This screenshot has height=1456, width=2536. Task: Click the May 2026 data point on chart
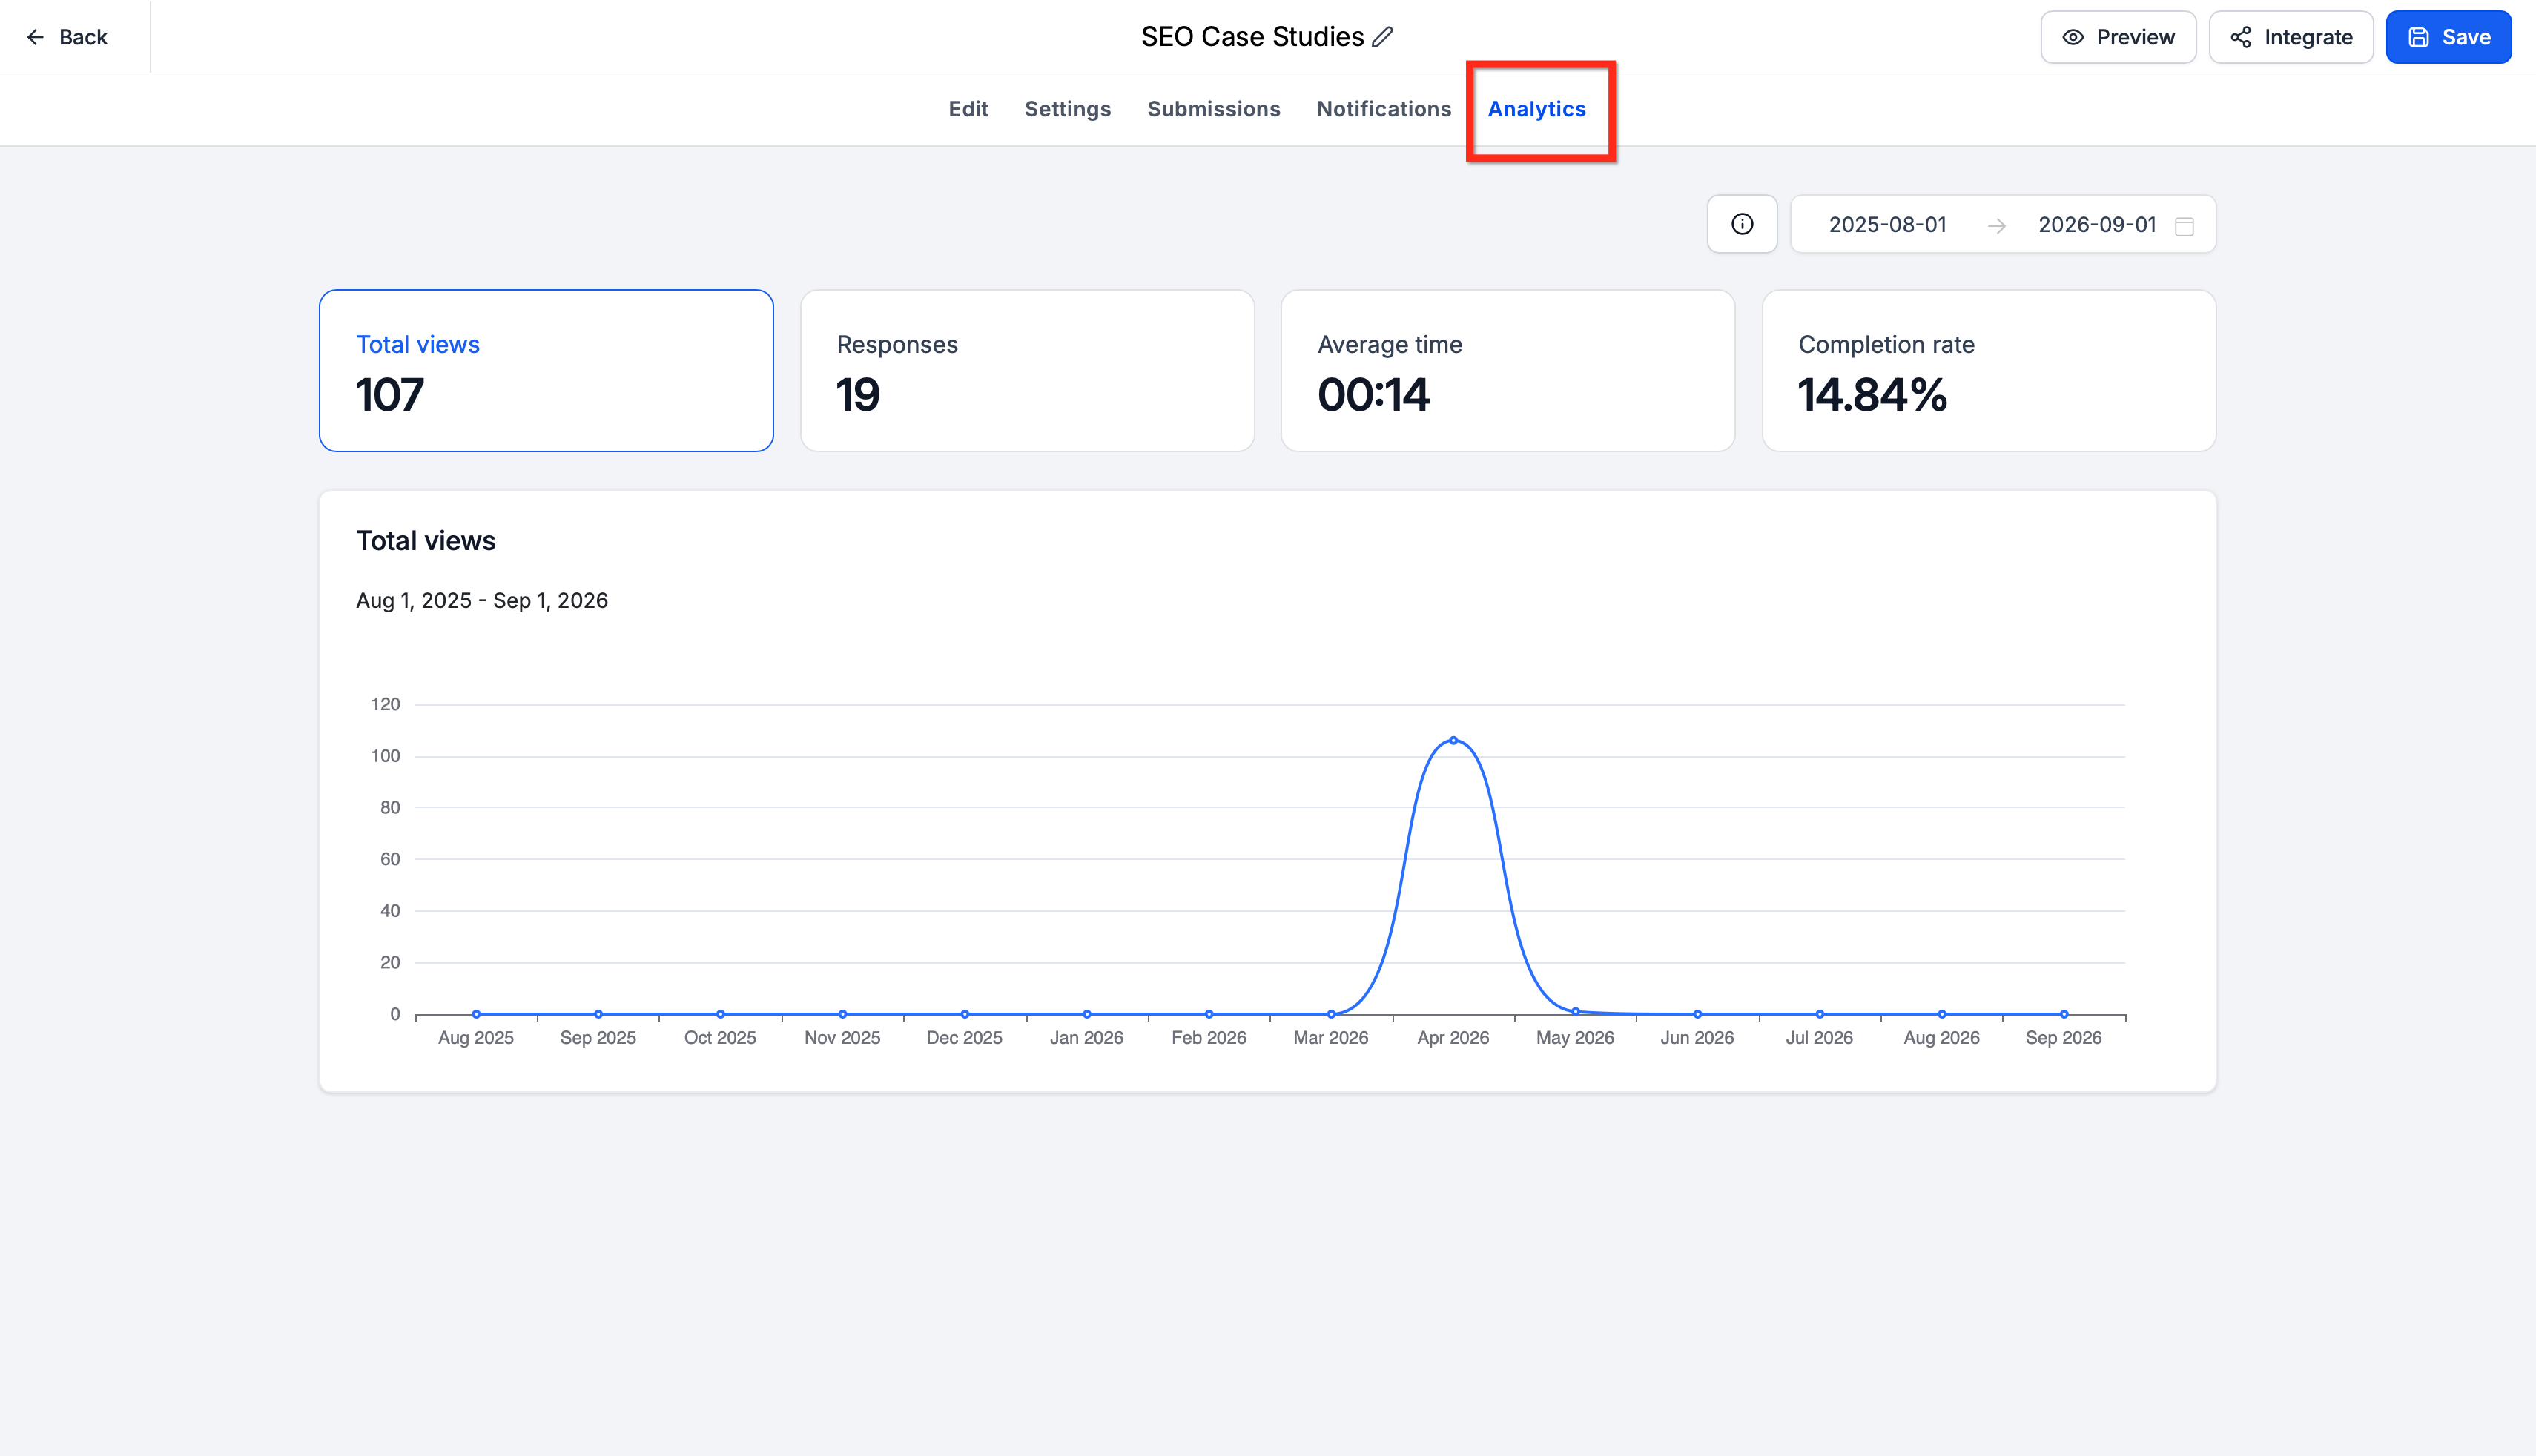(x=1575, y=1011)
